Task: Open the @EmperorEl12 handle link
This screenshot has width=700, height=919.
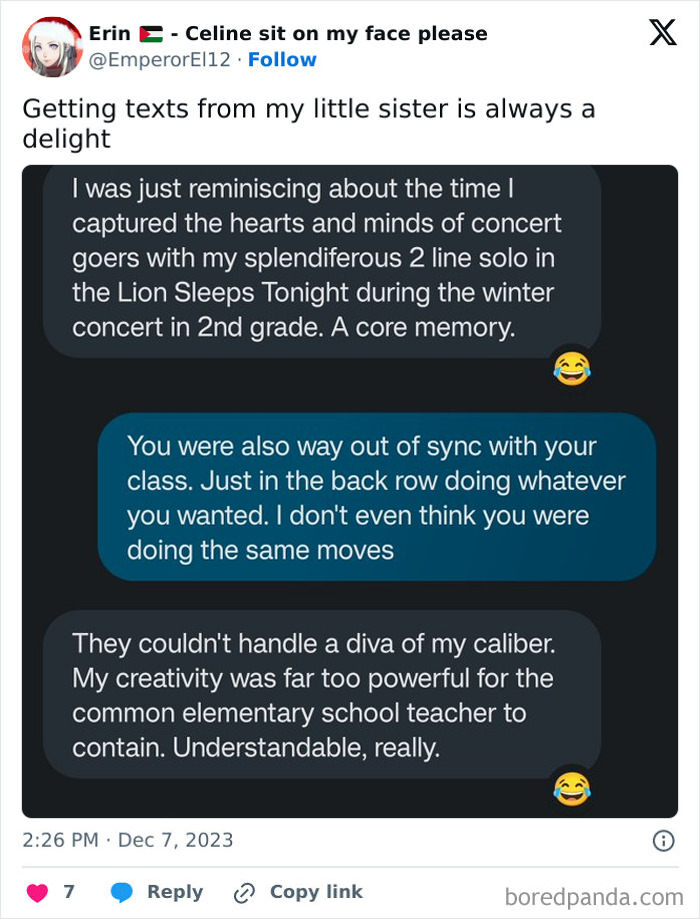Action: pos(160,60)
